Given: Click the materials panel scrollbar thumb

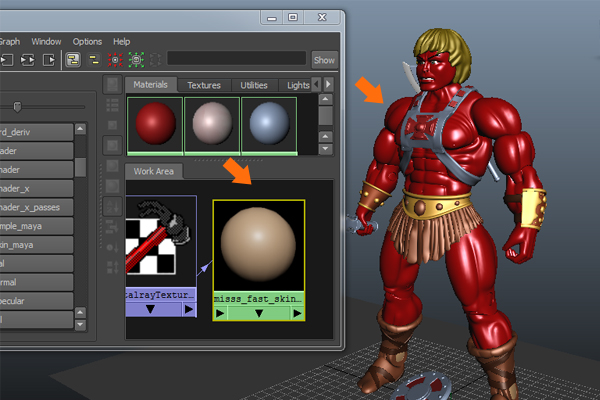Looking at the screenshot, I should (x=325, y=116).
